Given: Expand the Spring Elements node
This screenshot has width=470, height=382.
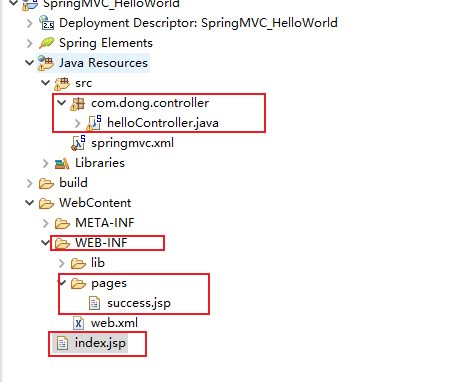Looking at the screenshot, I should (30, 43).
